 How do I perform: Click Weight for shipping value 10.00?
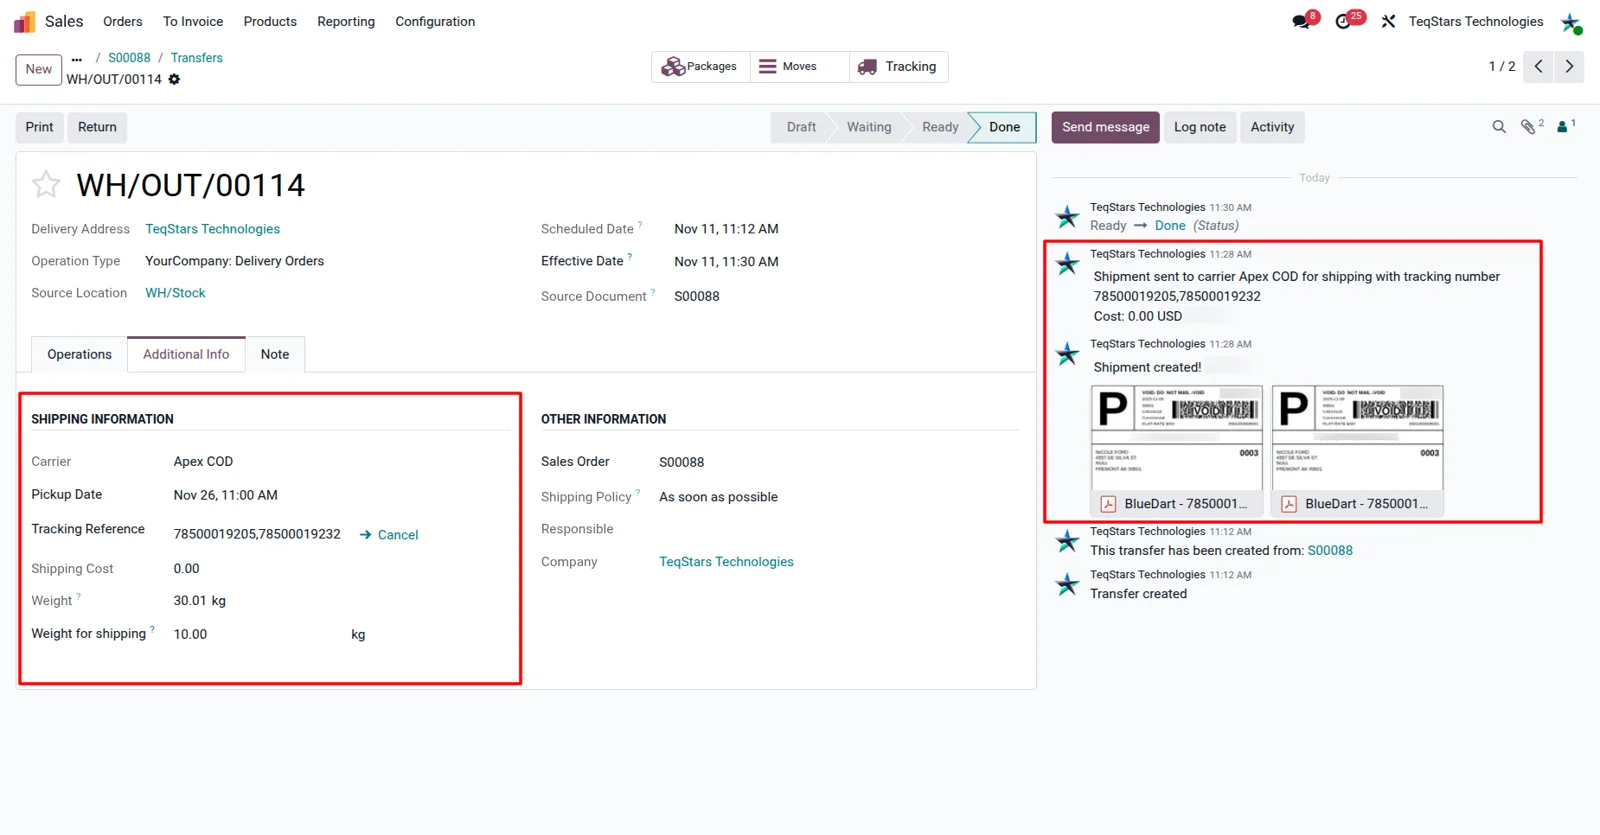click(x=190, y=634)
